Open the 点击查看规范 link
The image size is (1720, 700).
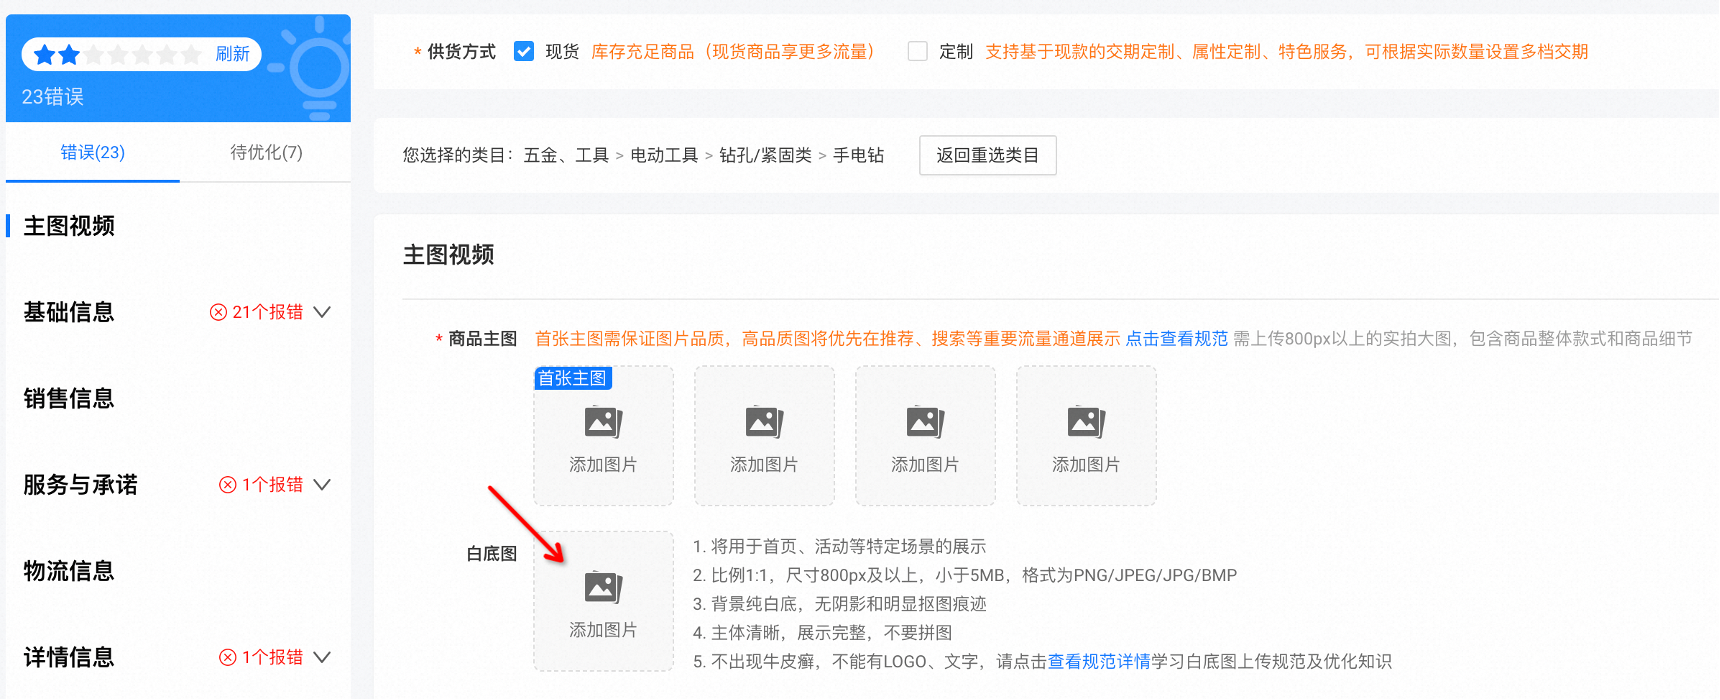click(x=1176, y=339)
